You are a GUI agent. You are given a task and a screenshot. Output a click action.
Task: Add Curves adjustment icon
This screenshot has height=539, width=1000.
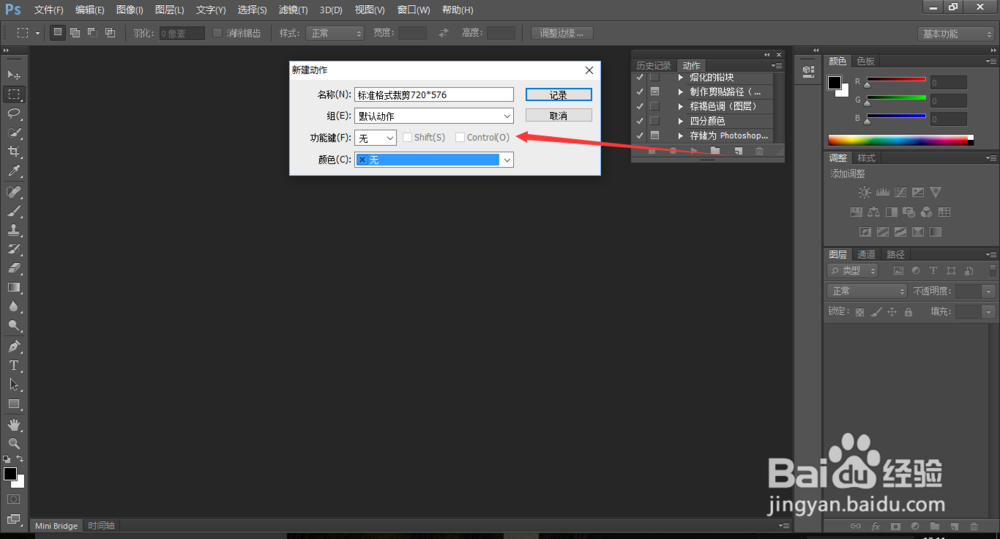point(900,192)
